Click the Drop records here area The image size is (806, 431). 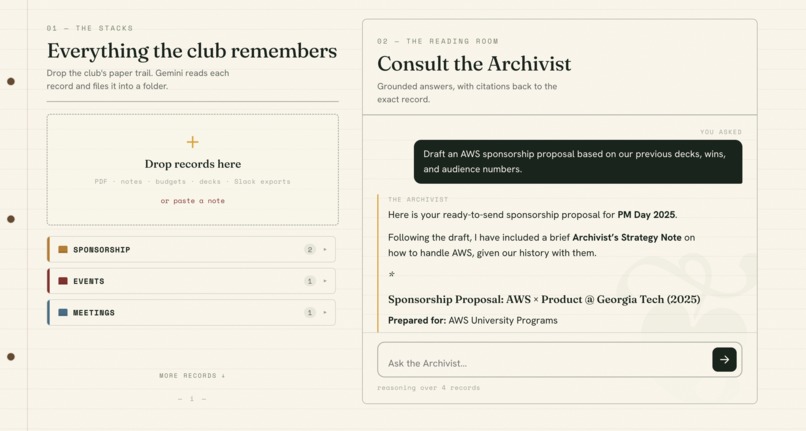pos(192,170)
